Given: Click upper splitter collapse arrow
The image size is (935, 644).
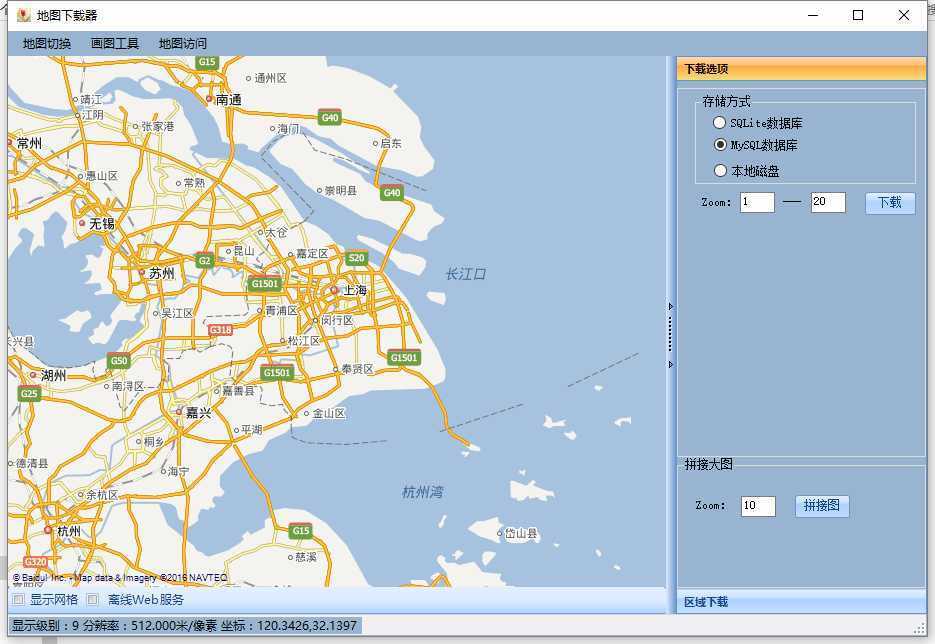Looking at the screenshot, I should click(671, 306).
